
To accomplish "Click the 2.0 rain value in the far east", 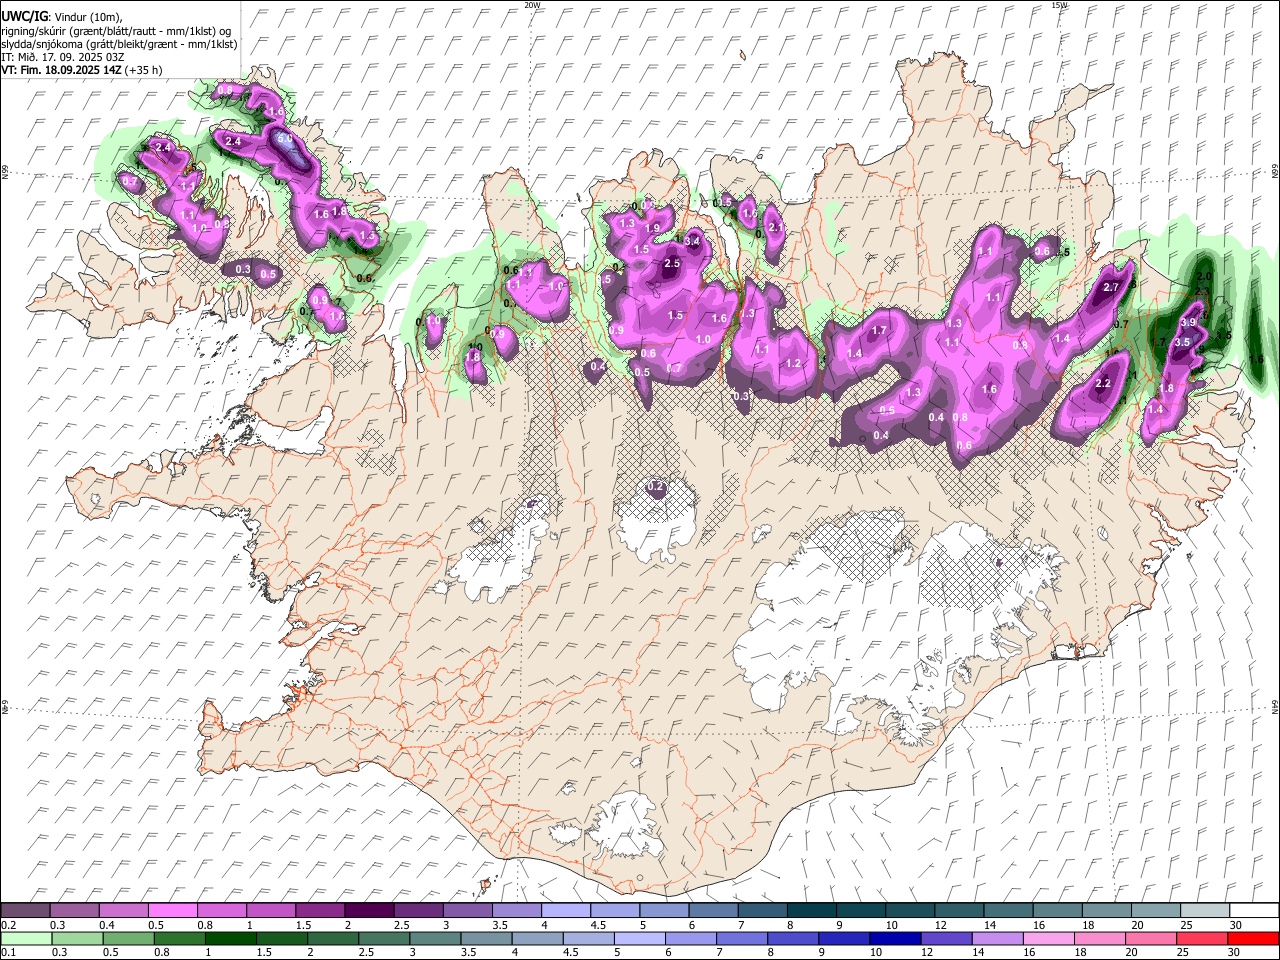I will (x=1204, y=276).
